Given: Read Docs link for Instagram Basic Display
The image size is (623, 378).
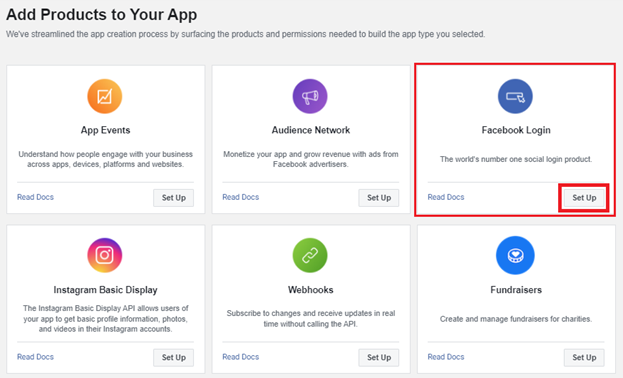Looking at the screenshot, I should [35, 357].
